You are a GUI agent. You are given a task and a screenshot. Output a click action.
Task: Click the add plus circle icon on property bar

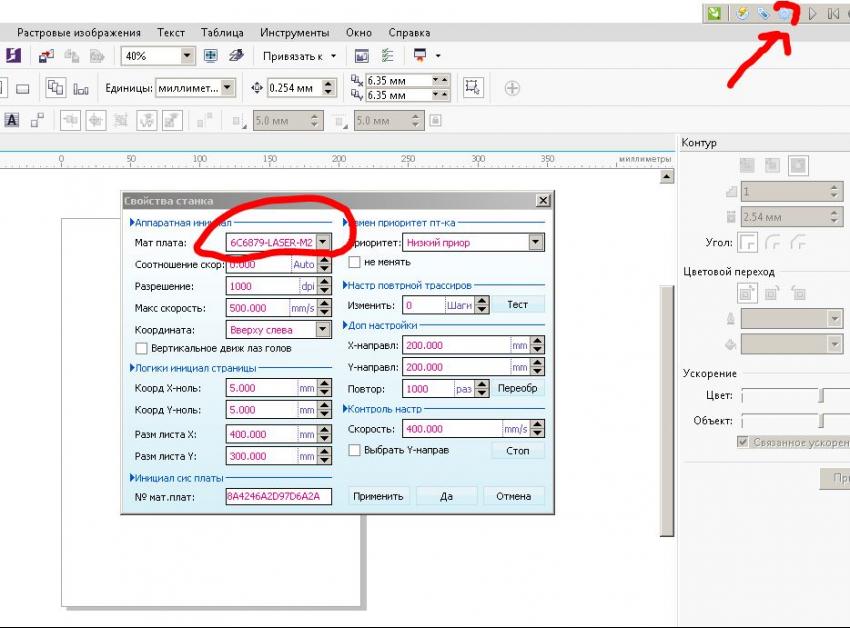512,88
